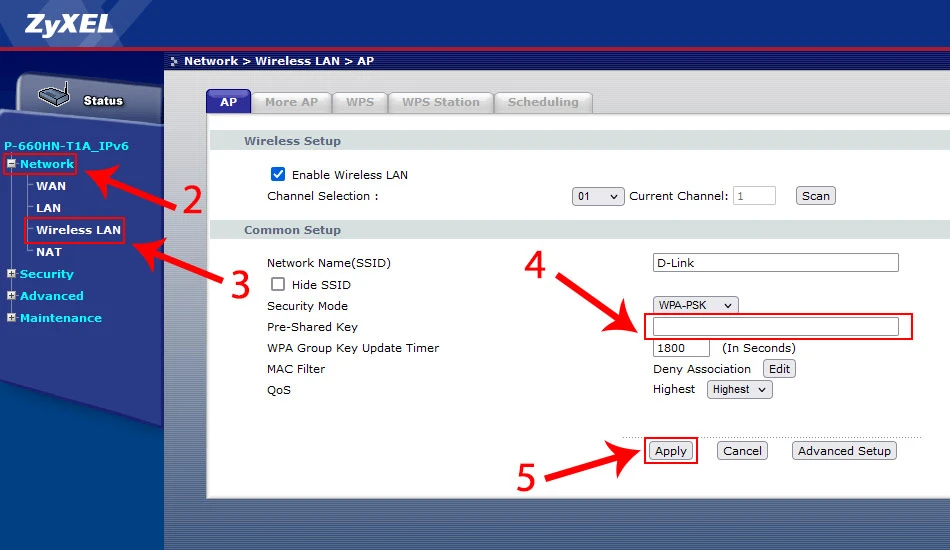The width and height of the screenshot is (950, 550).
Task: Switch to the Scheduling tab
Action: pos(543,102)
